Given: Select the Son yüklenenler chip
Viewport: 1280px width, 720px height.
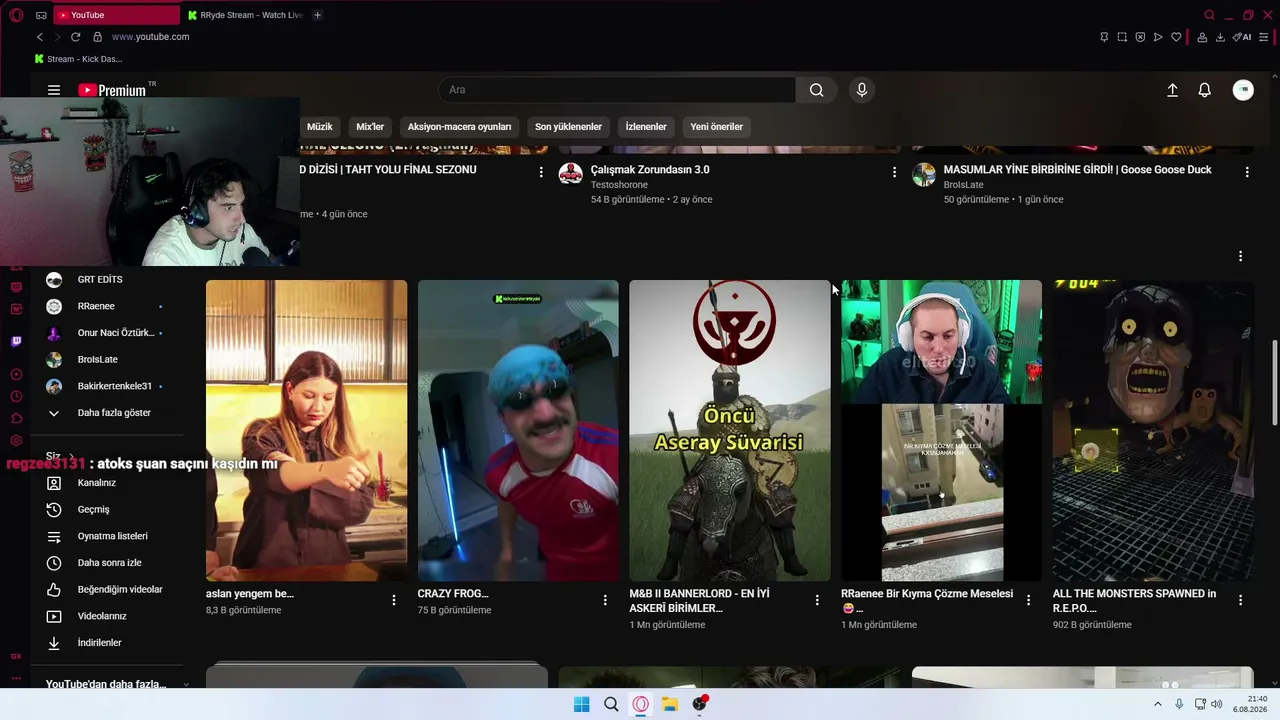Looking at the screenshot, I should coord(568,127).
